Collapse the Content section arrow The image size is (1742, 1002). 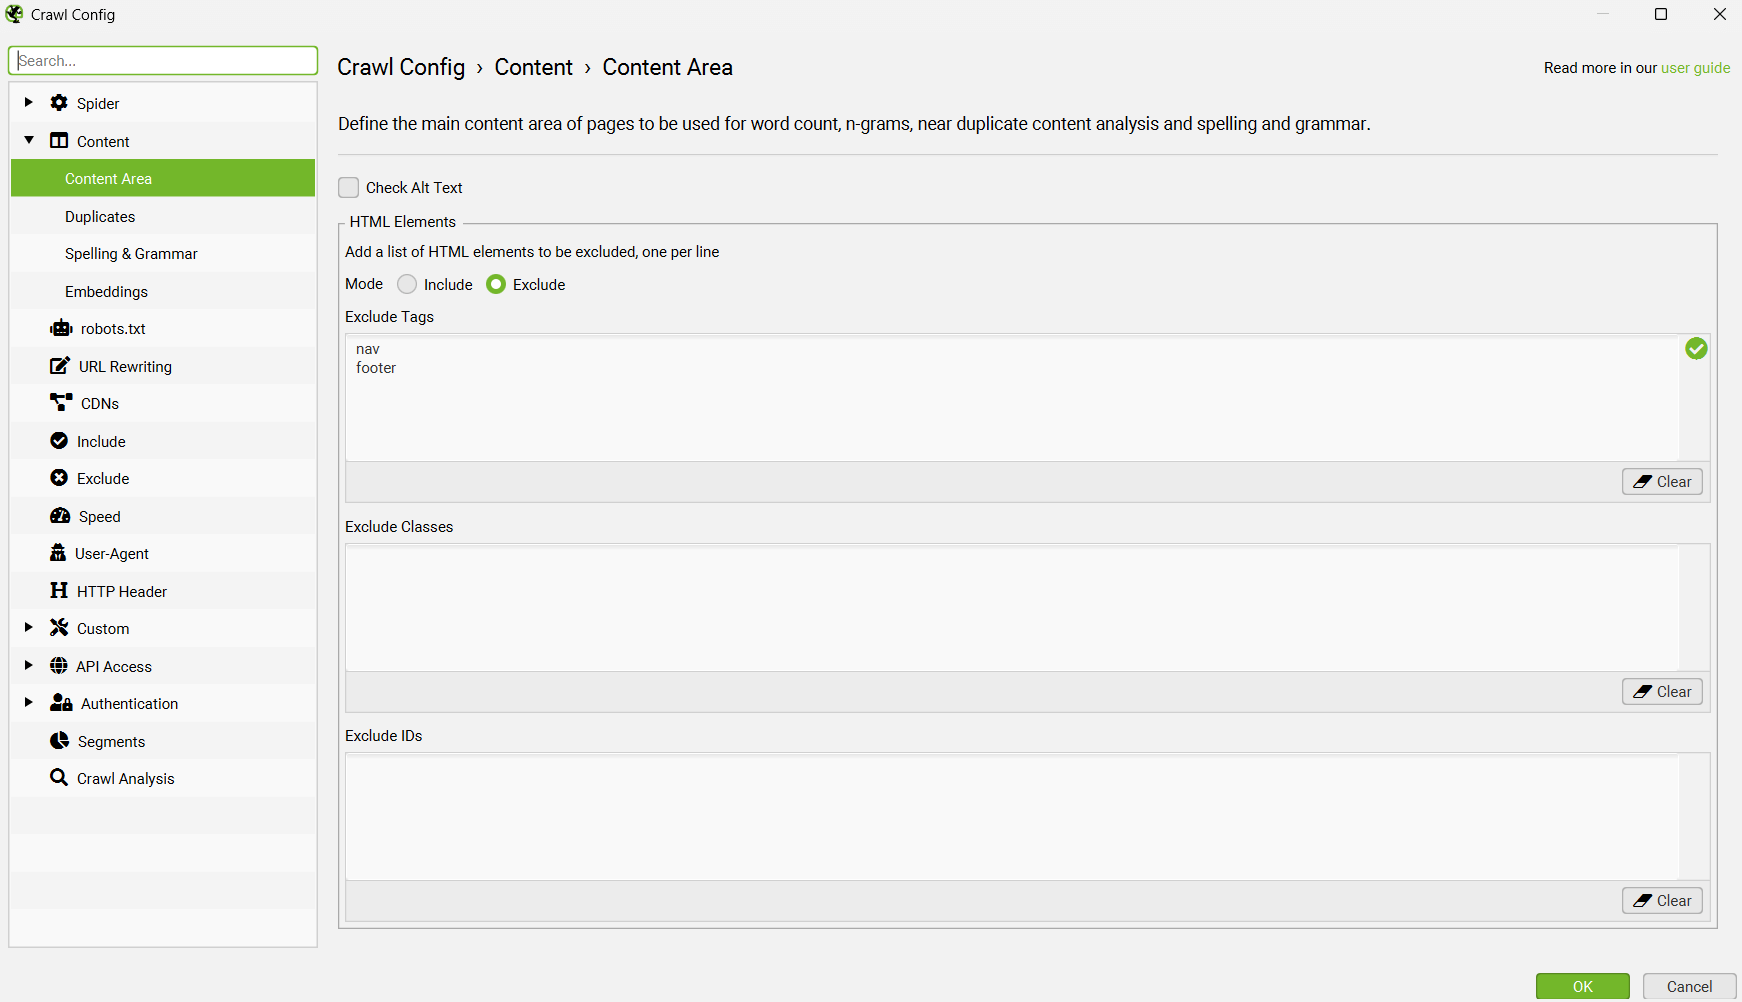[29, 140]
